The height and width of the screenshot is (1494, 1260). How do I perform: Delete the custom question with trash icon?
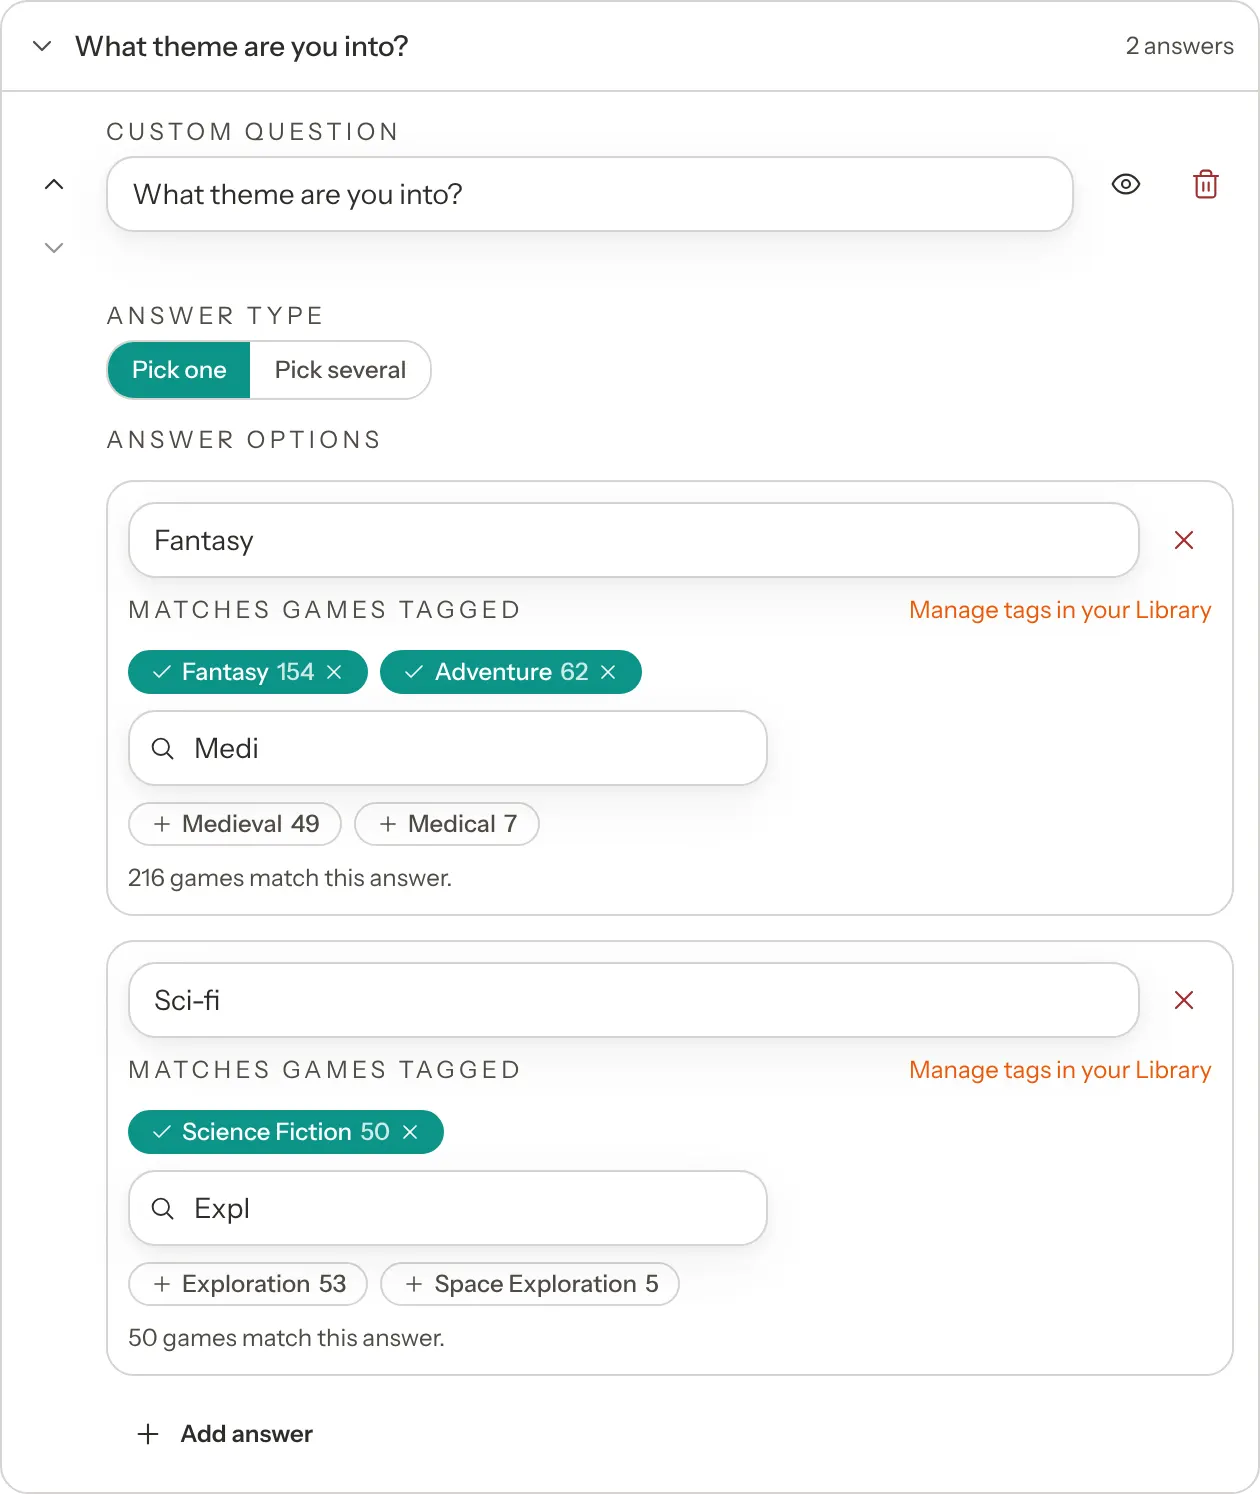[x=1206, y=184]
